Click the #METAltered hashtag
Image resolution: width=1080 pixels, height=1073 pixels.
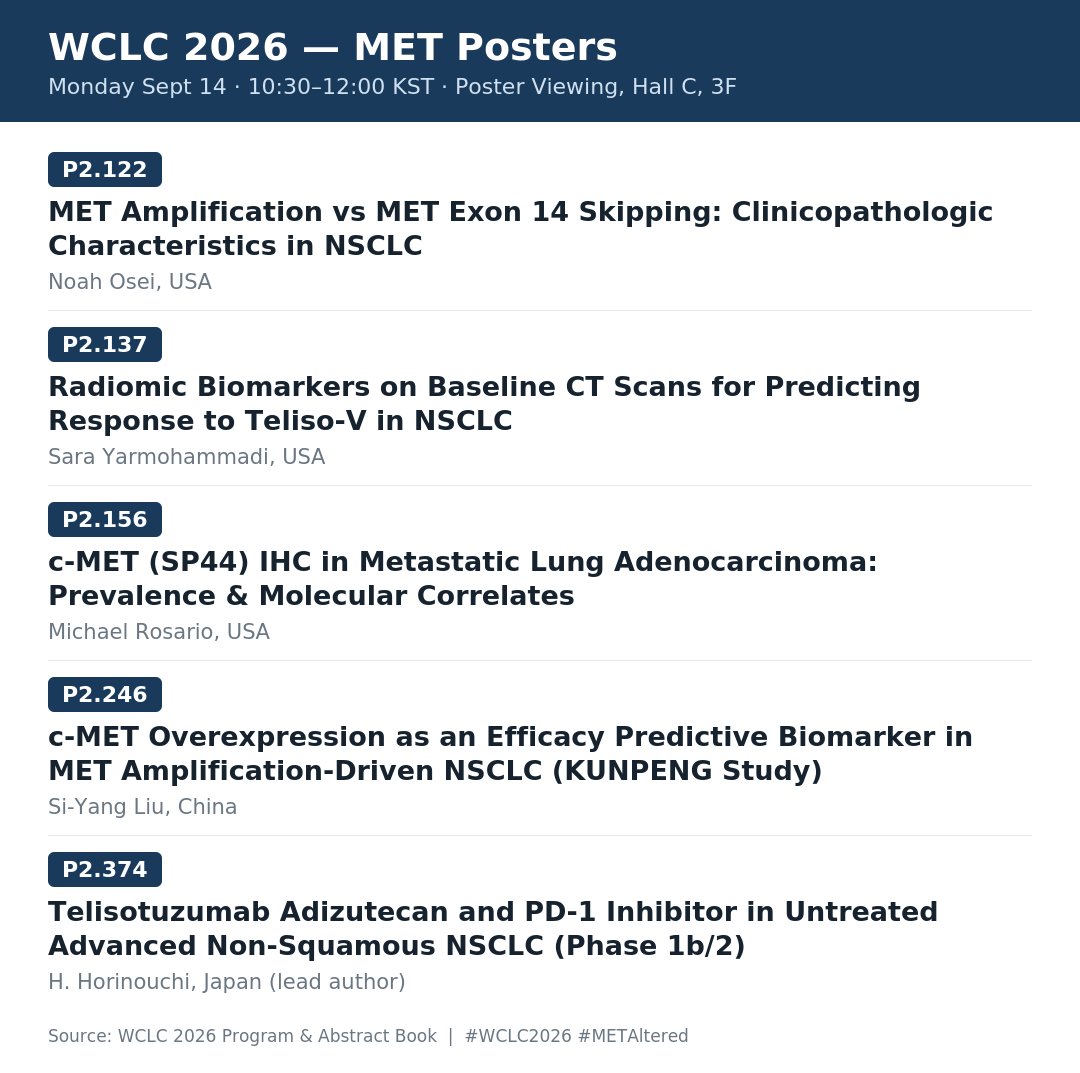(633, 1036)
